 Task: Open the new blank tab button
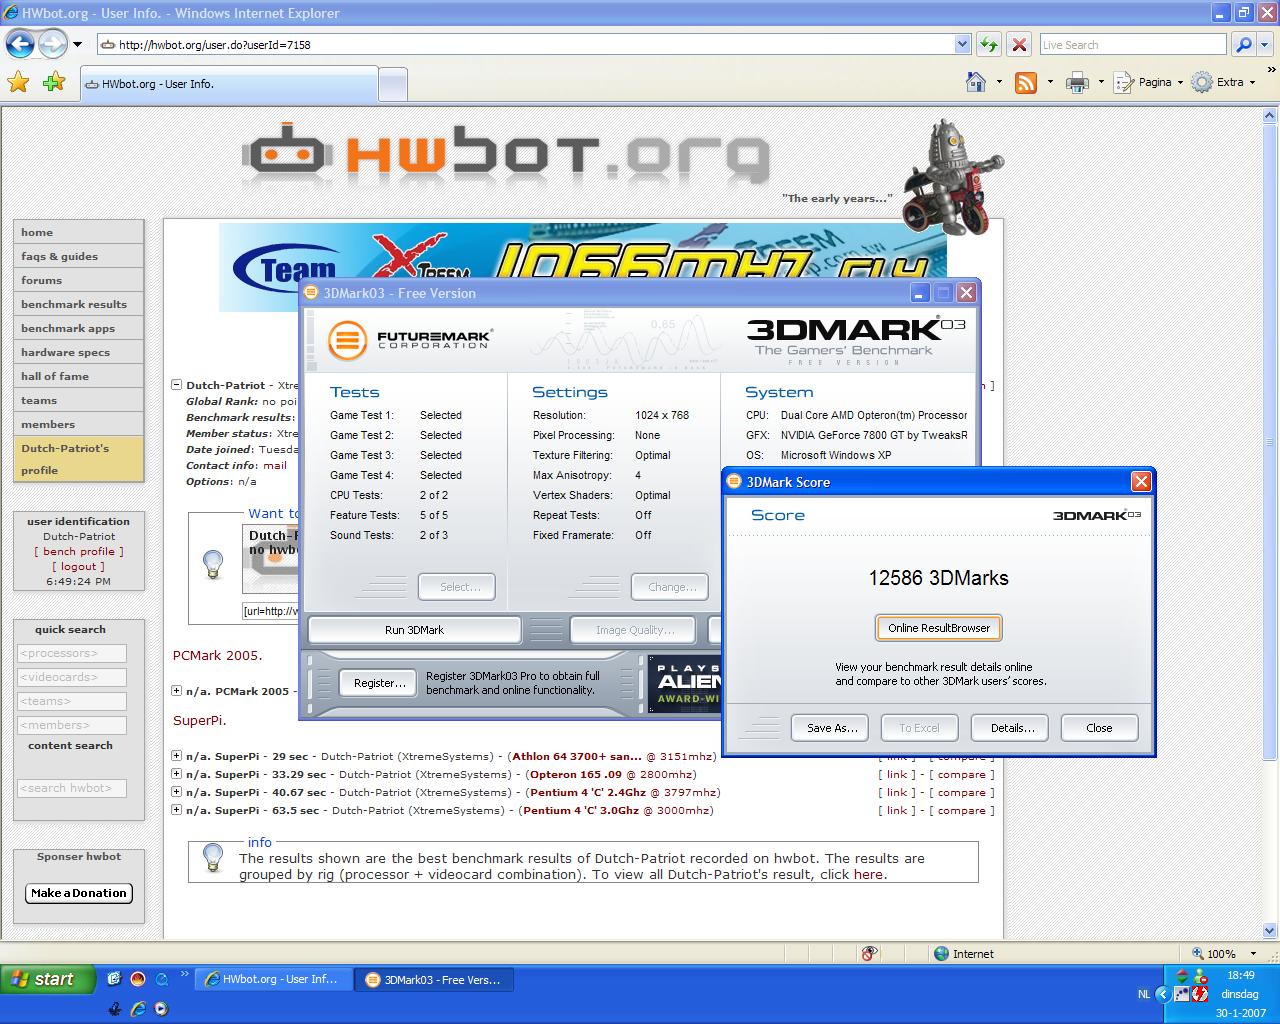pos(393,84)
